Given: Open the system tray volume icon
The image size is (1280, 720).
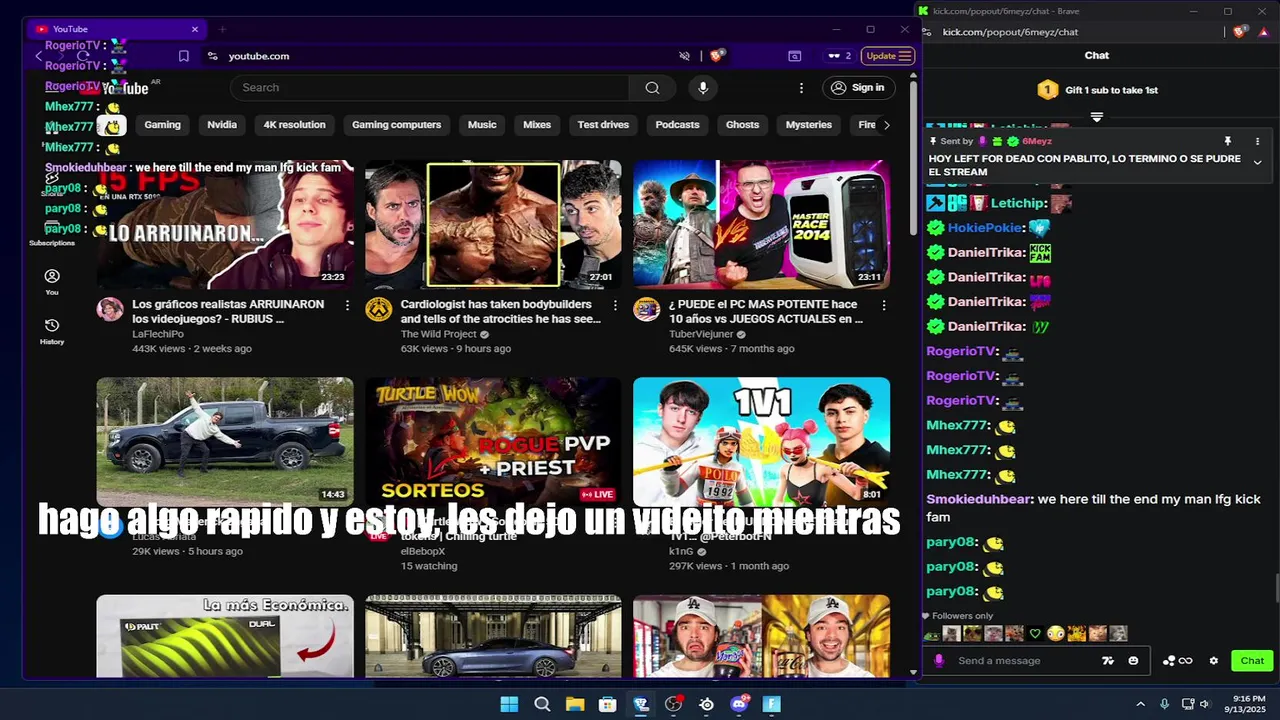Looking at the screenshot, I should point(1204,704).
